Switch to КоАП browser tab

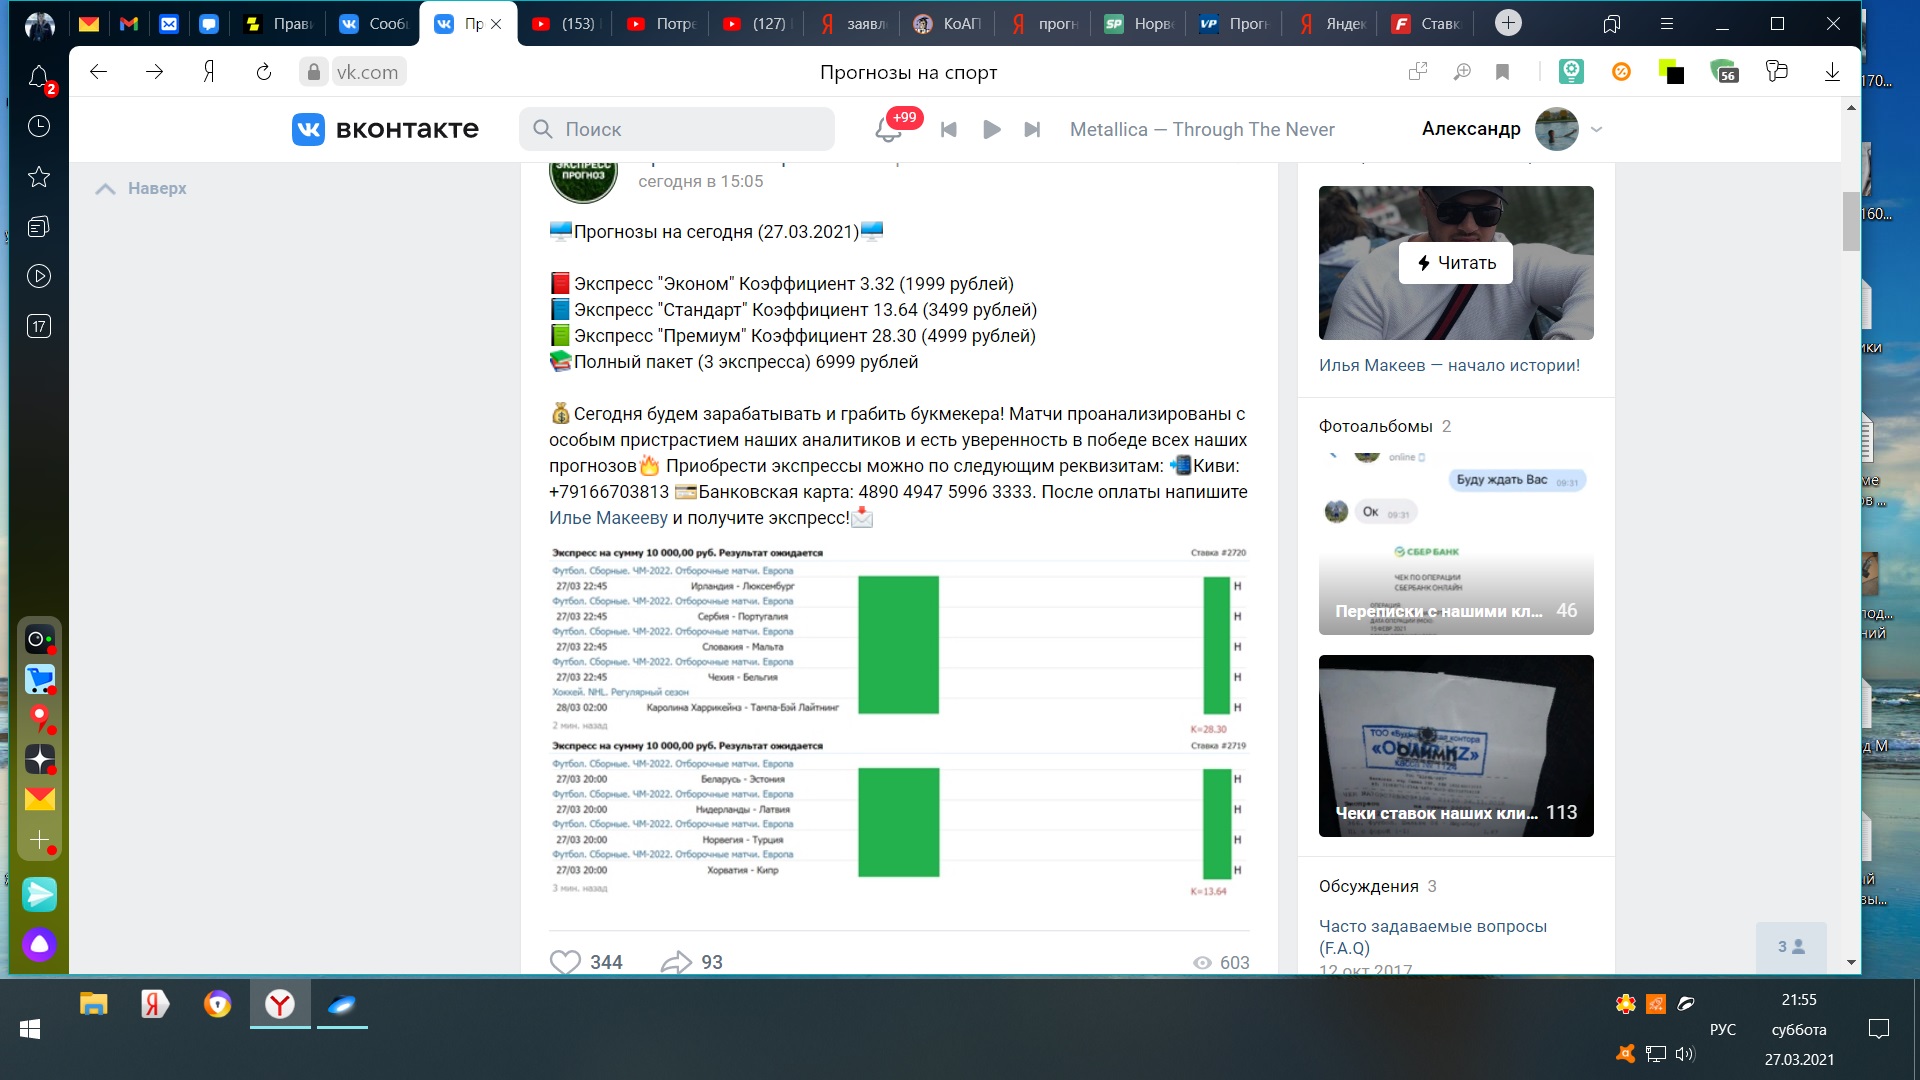coord(948,24)
